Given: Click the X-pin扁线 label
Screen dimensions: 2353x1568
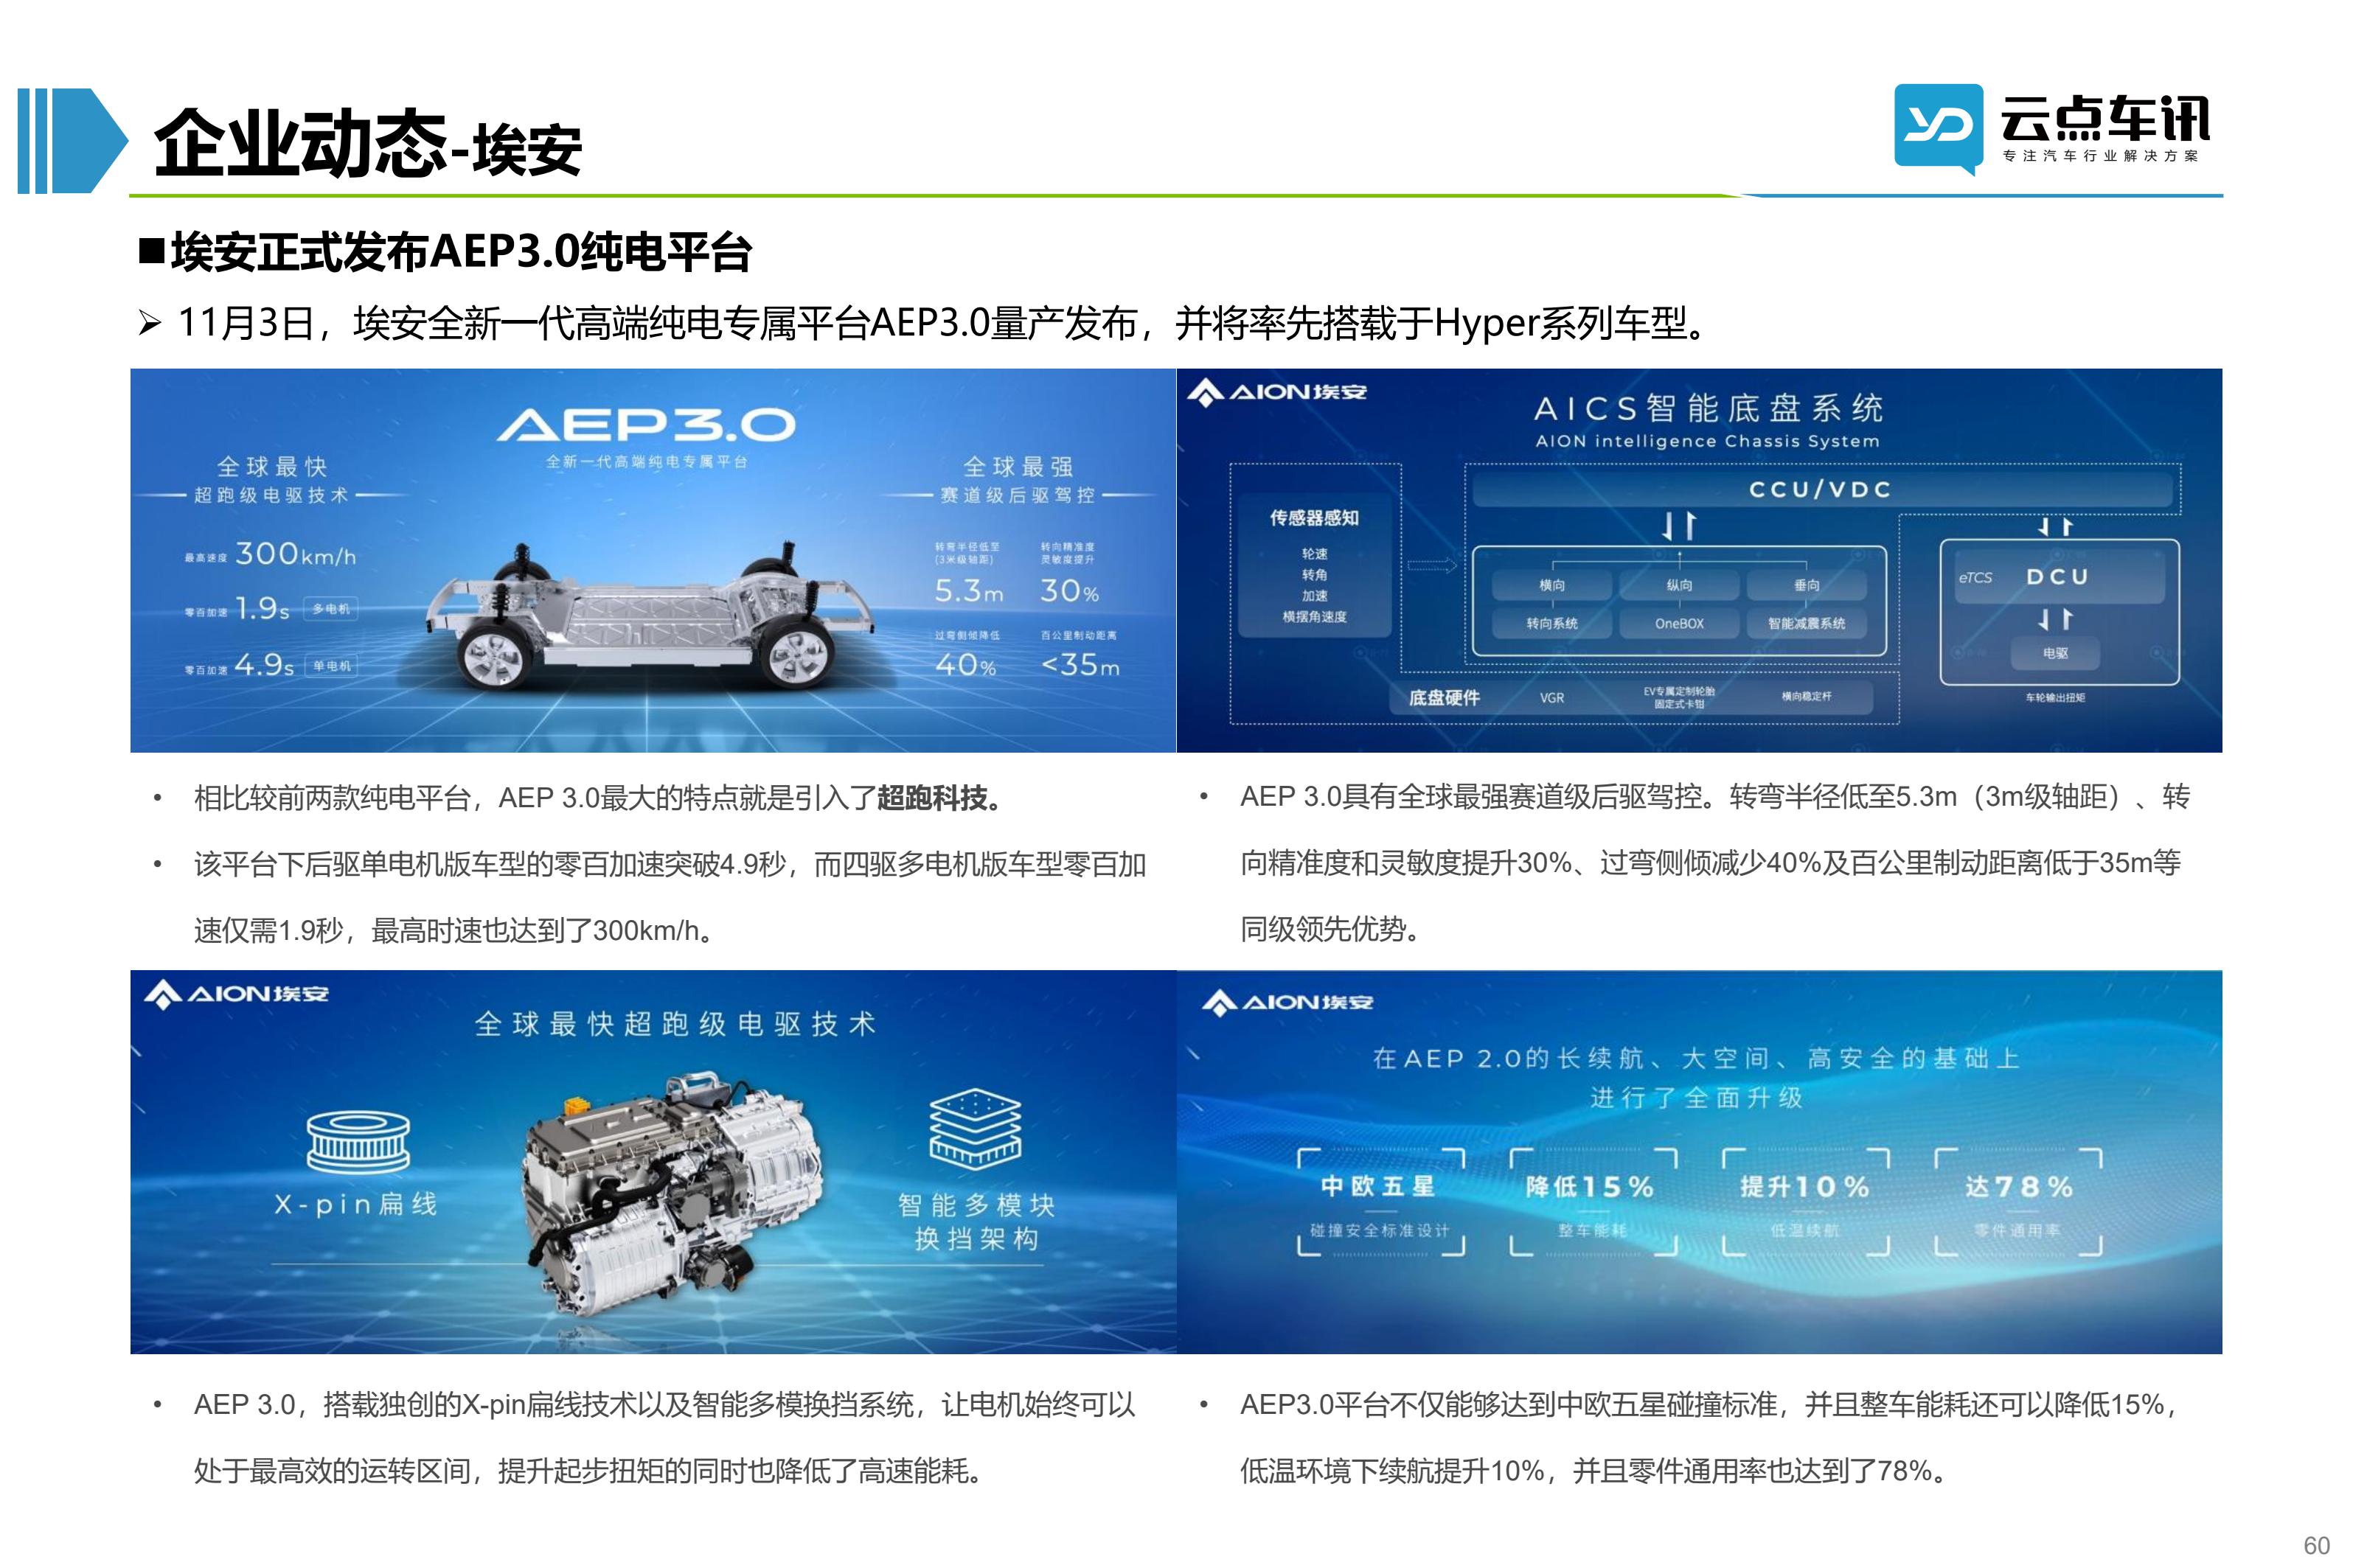Looking at the screenshot, I should tap(357, 1204).
